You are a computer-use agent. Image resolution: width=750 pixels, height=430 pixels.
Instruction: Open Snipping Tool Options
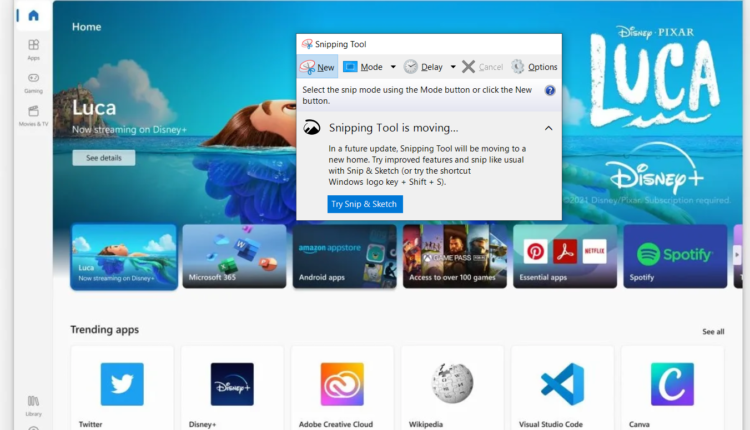tap(534, 67)
